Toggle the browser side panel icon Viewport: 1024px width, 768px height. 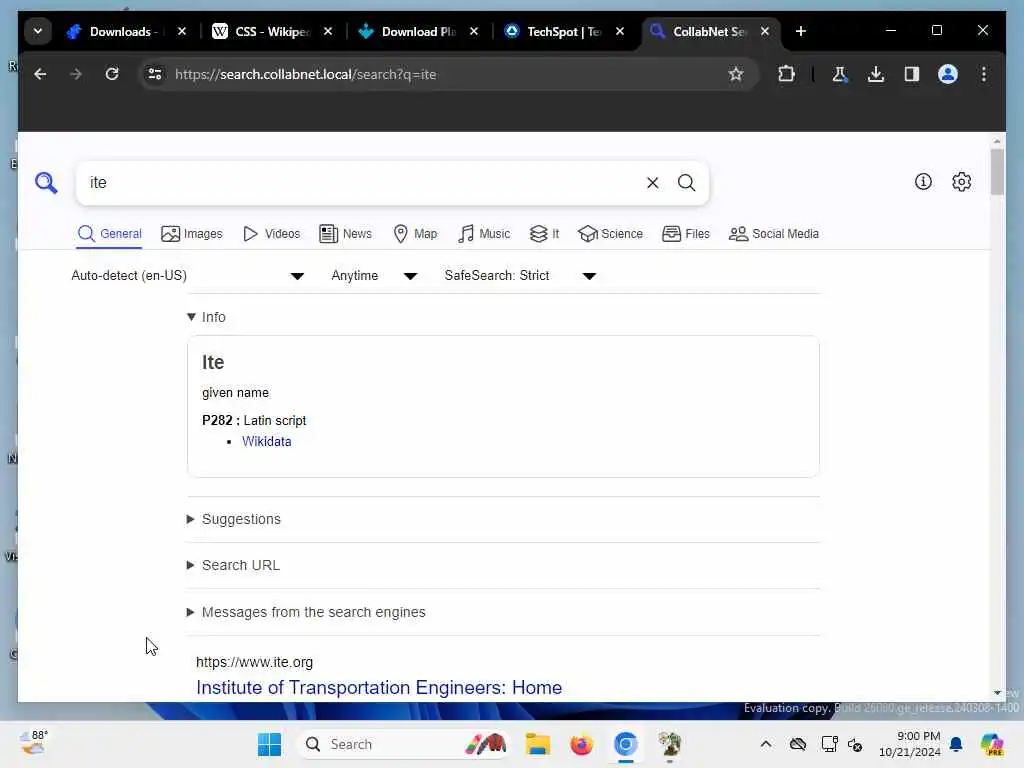[912, 74]
